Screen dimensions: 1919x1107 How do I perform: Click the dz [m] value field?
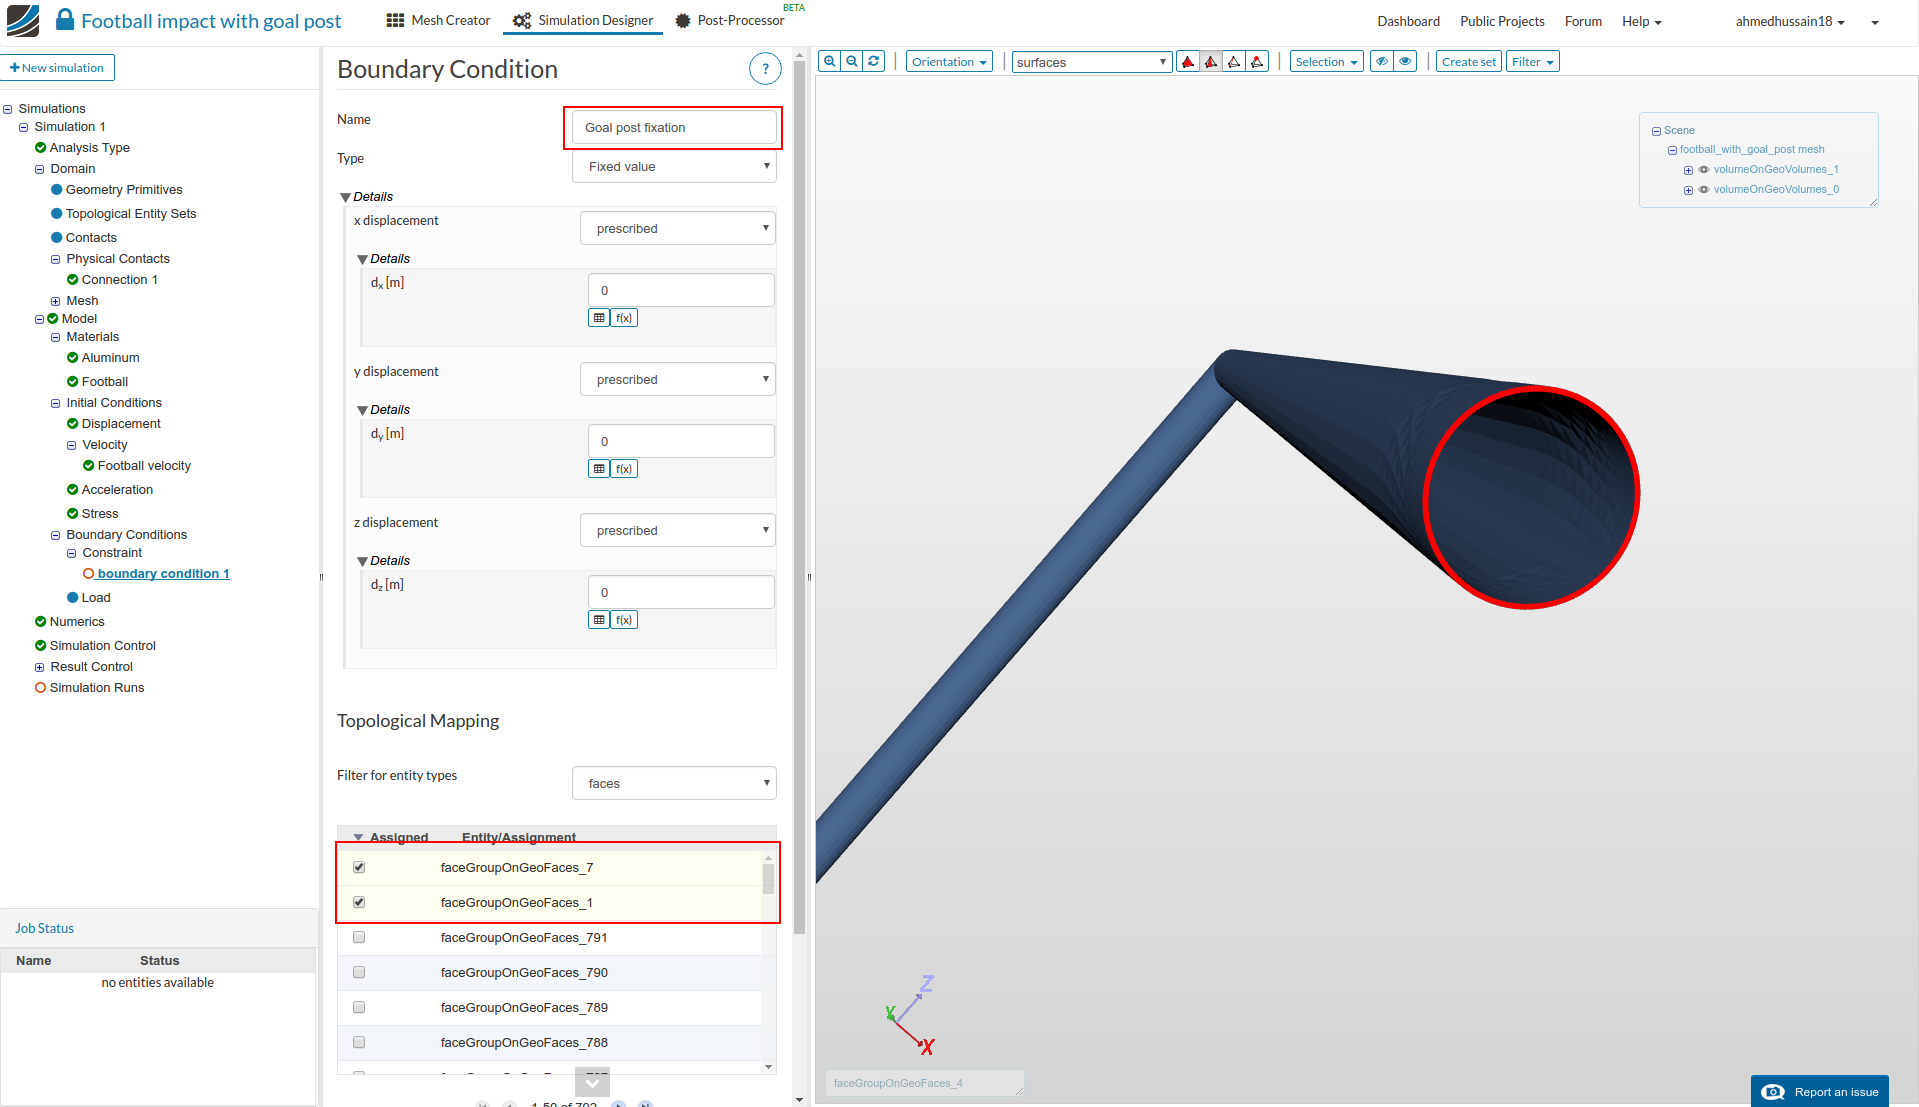681,592
